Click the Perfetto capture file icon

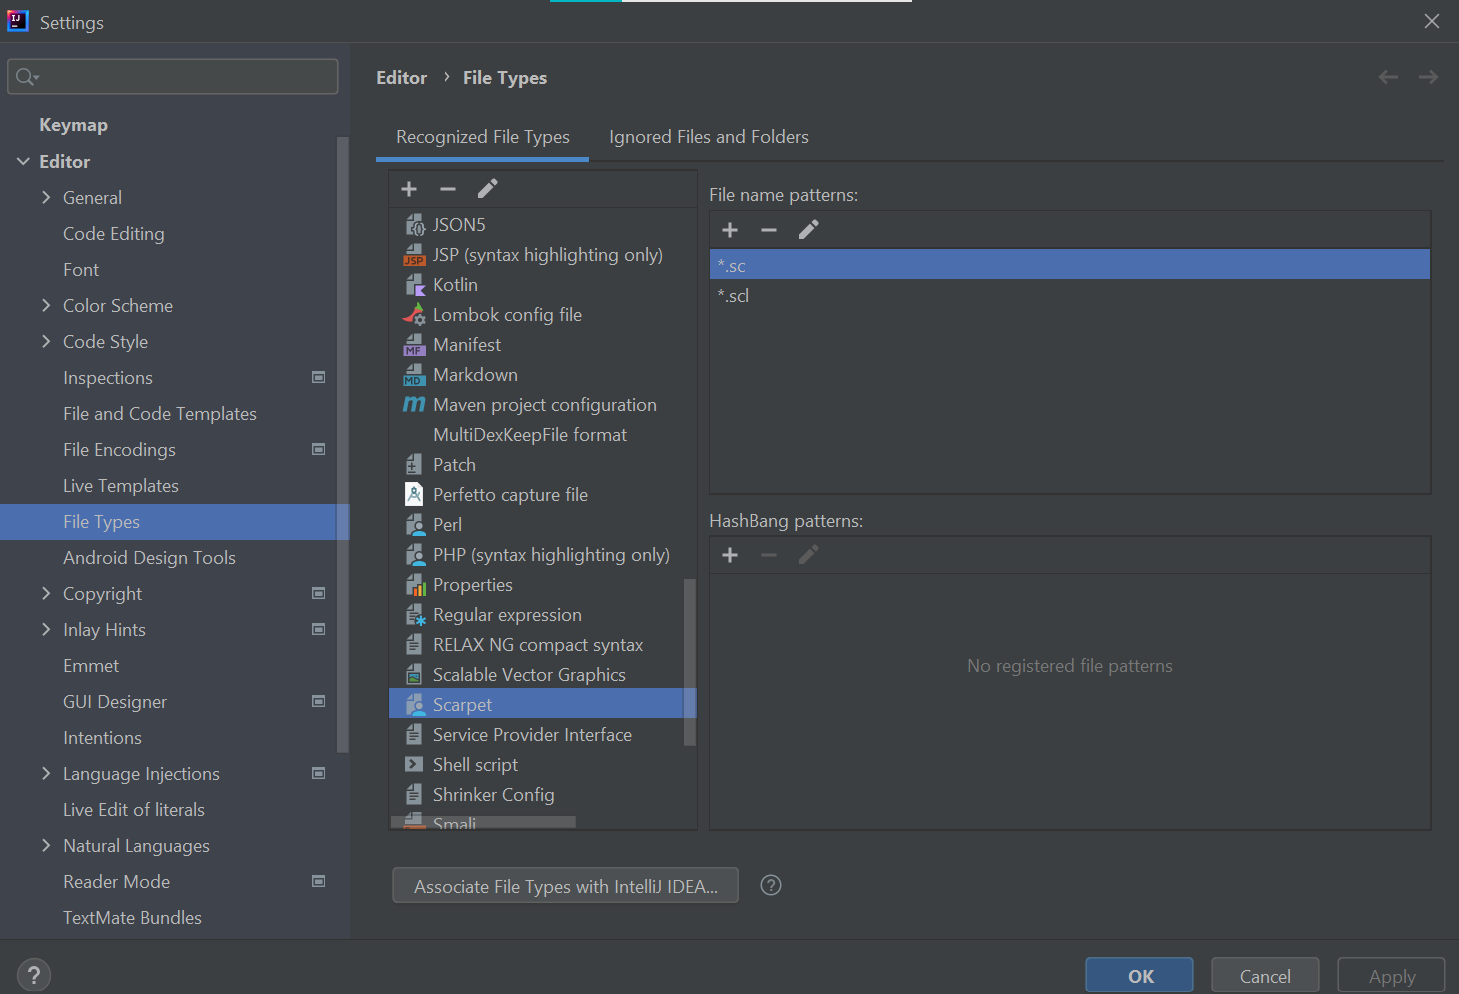click(x=414, y=494)
